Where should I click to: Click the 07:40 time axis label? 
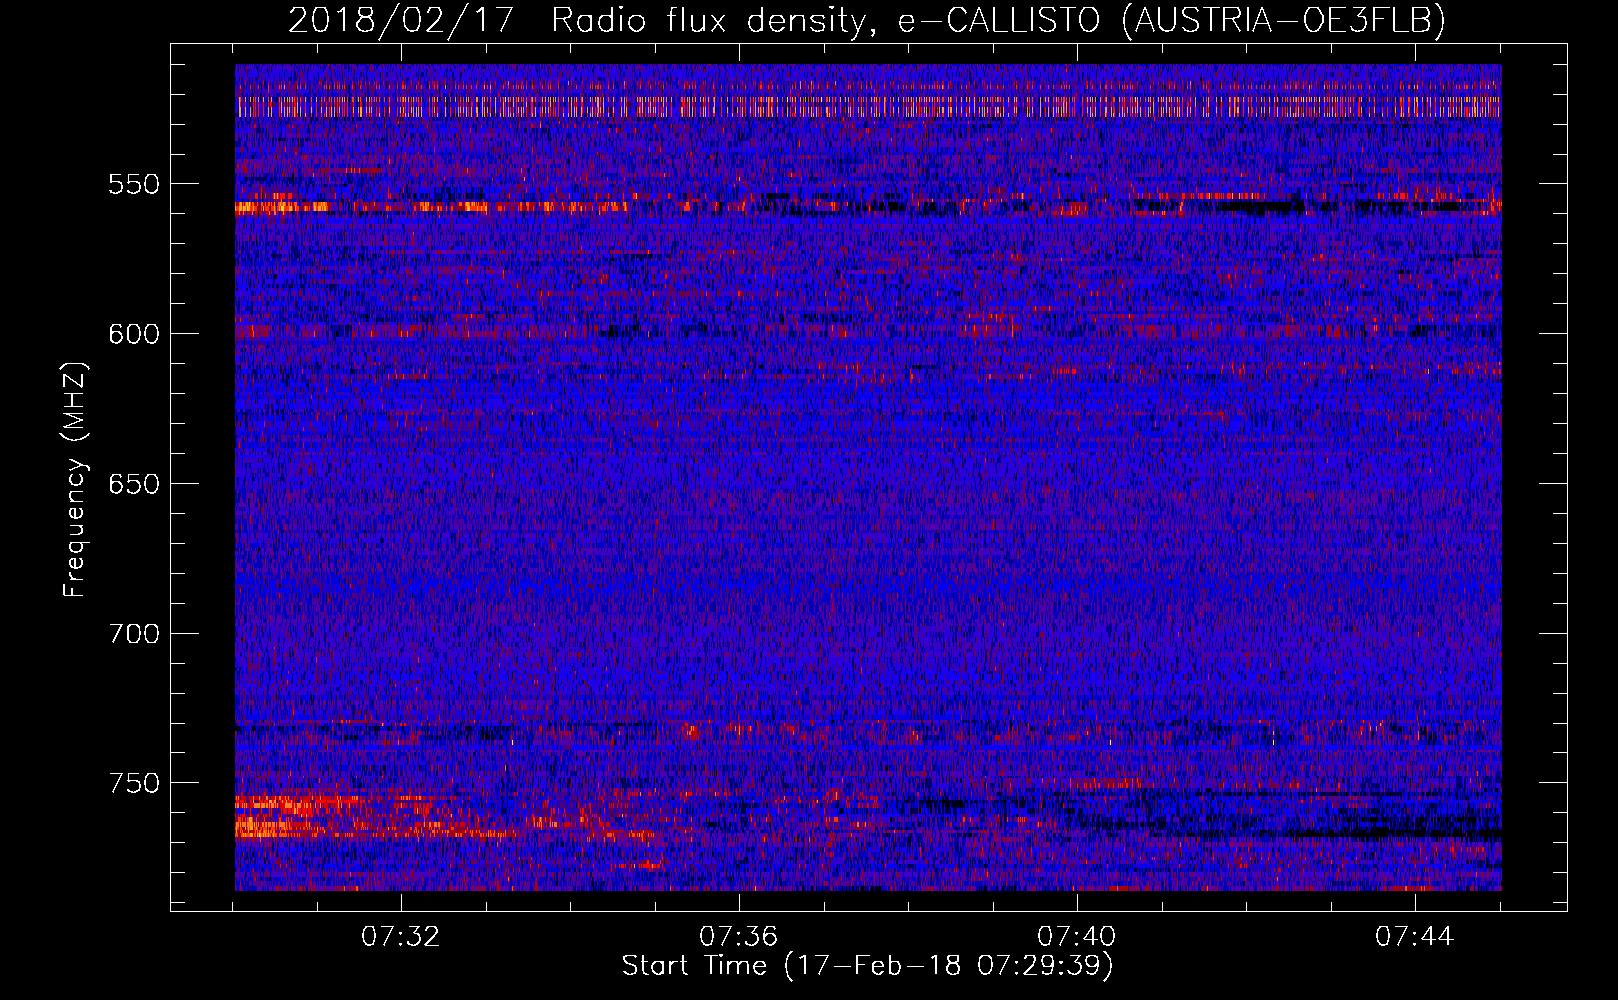[x=1077, y=937]
